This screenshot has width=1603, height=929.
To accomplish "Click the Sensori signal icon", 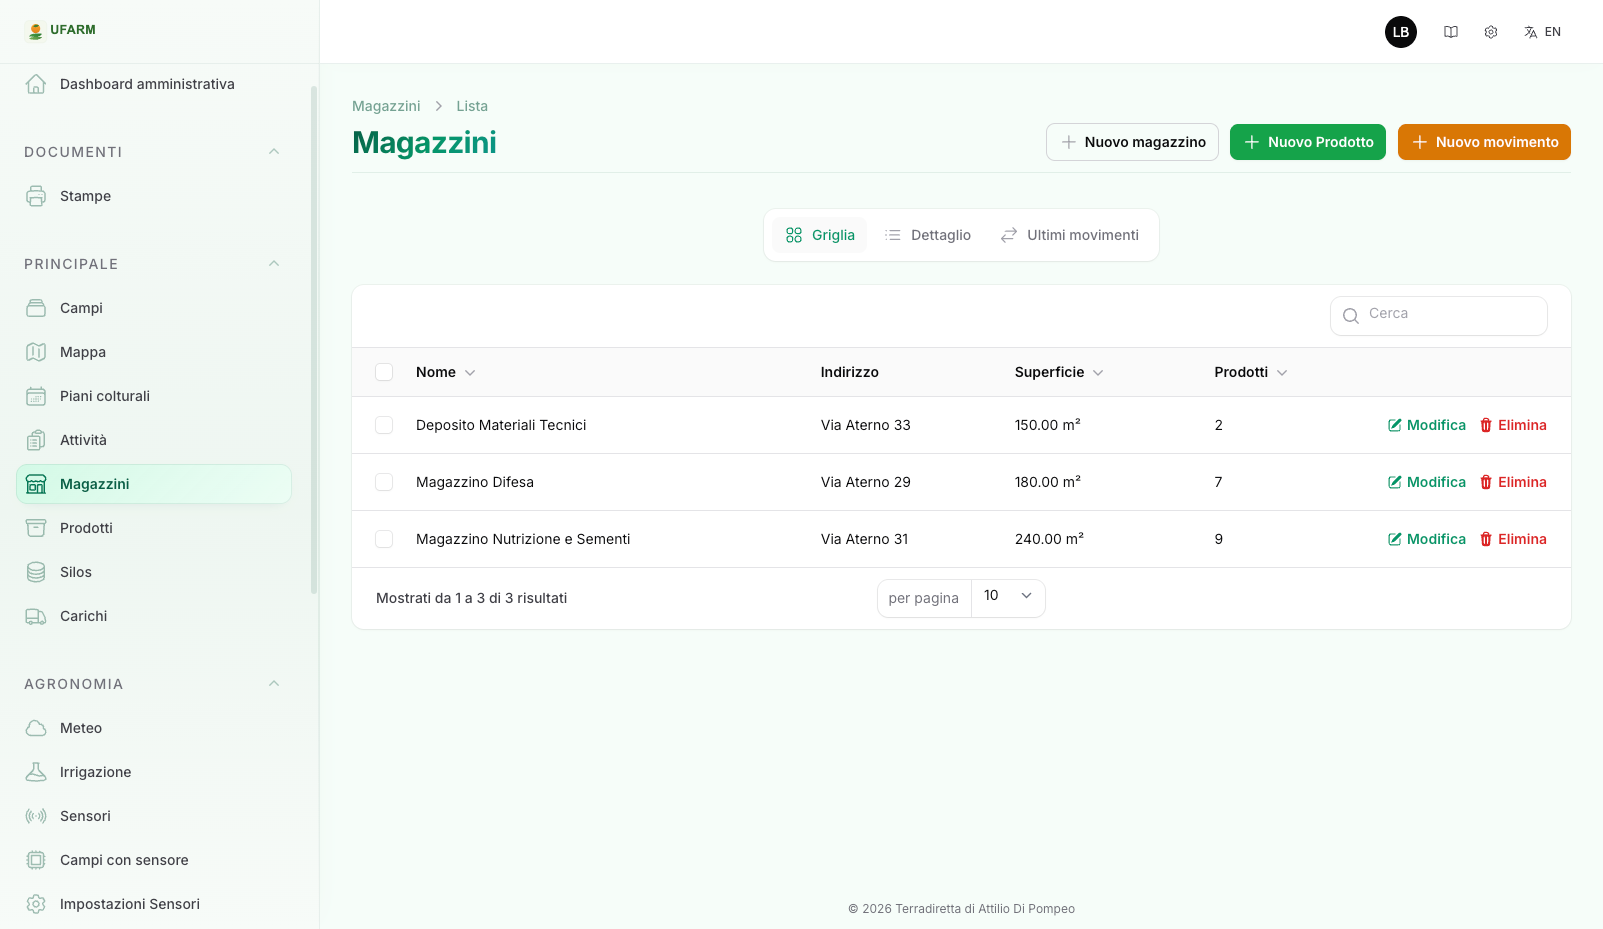I will point(36,816).
